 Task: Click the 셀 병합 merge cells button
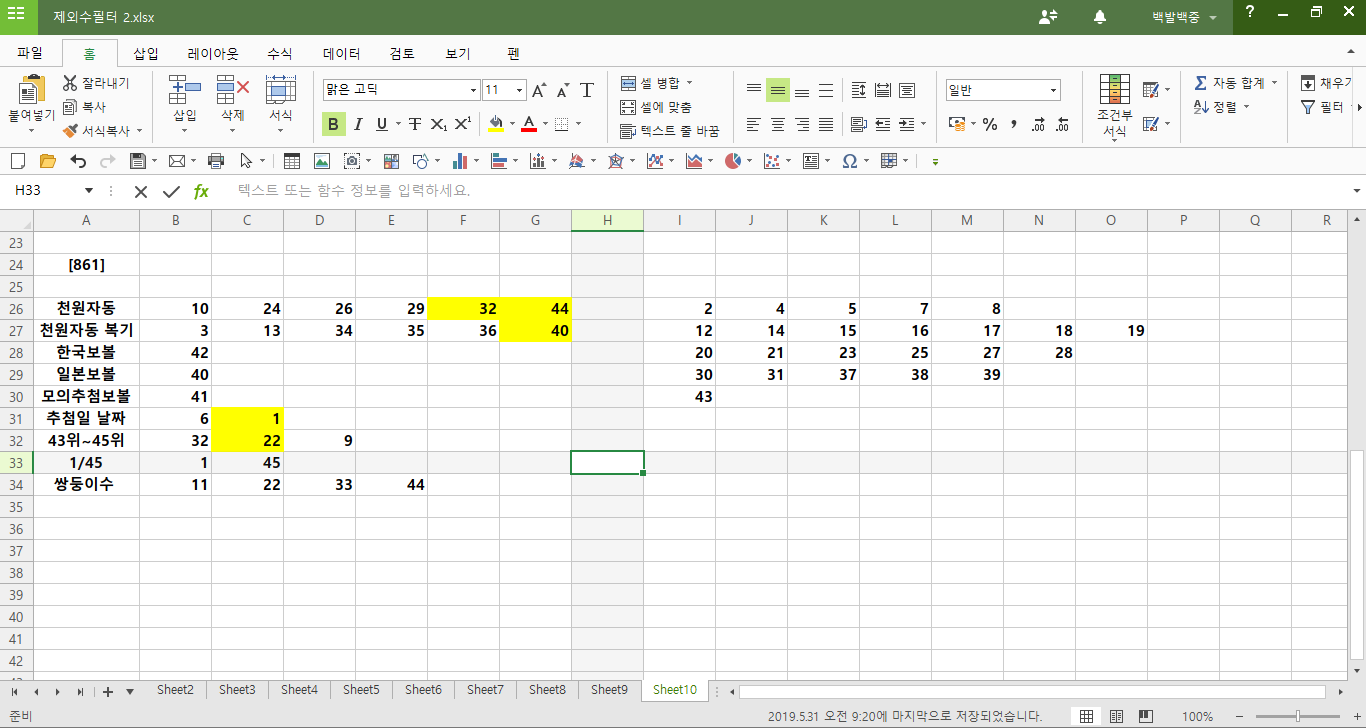654,83
